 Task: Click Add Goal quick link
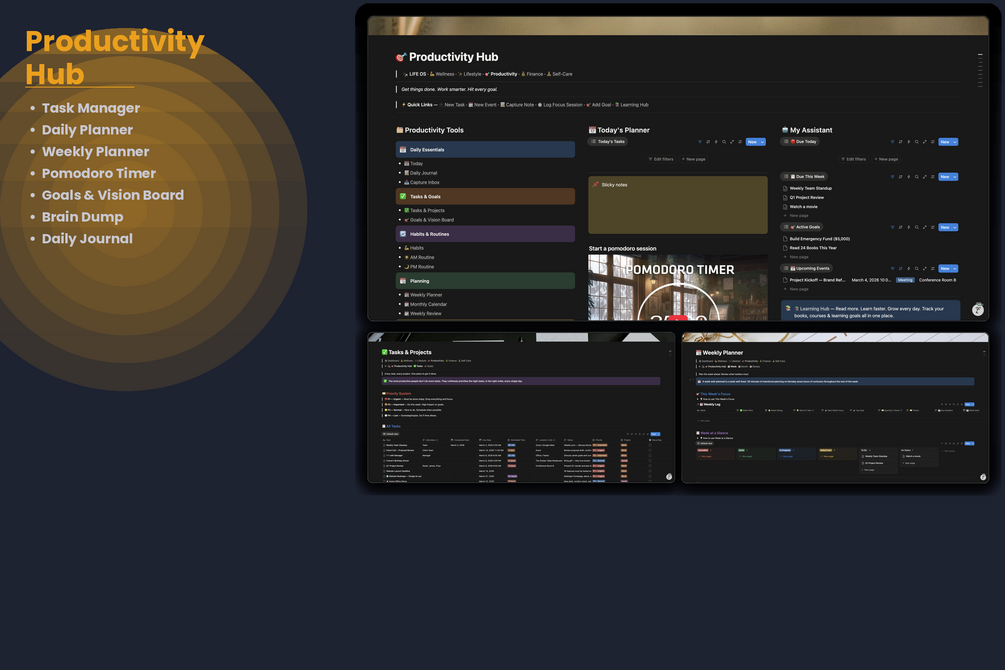point(598,105)
